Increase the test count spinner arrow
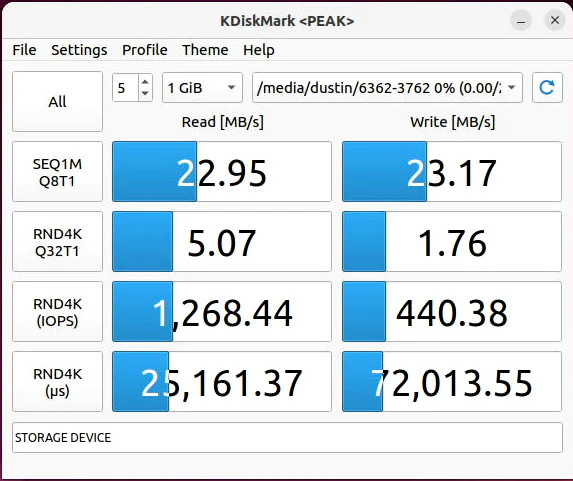 145,82
